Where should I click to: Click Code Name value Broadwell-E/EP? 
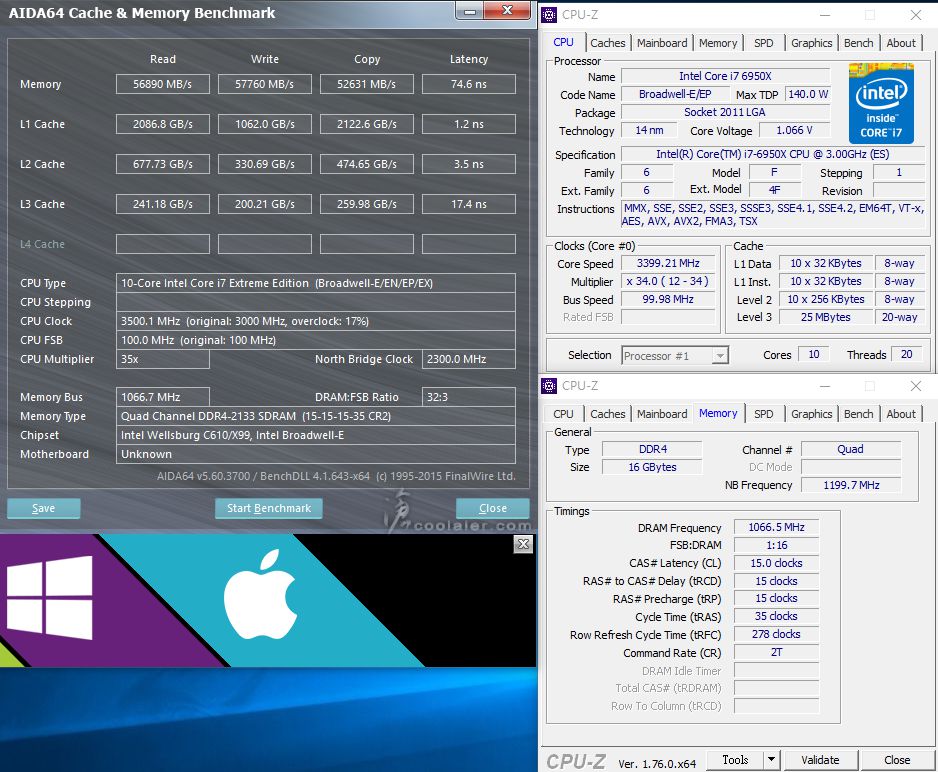point(675,94)
